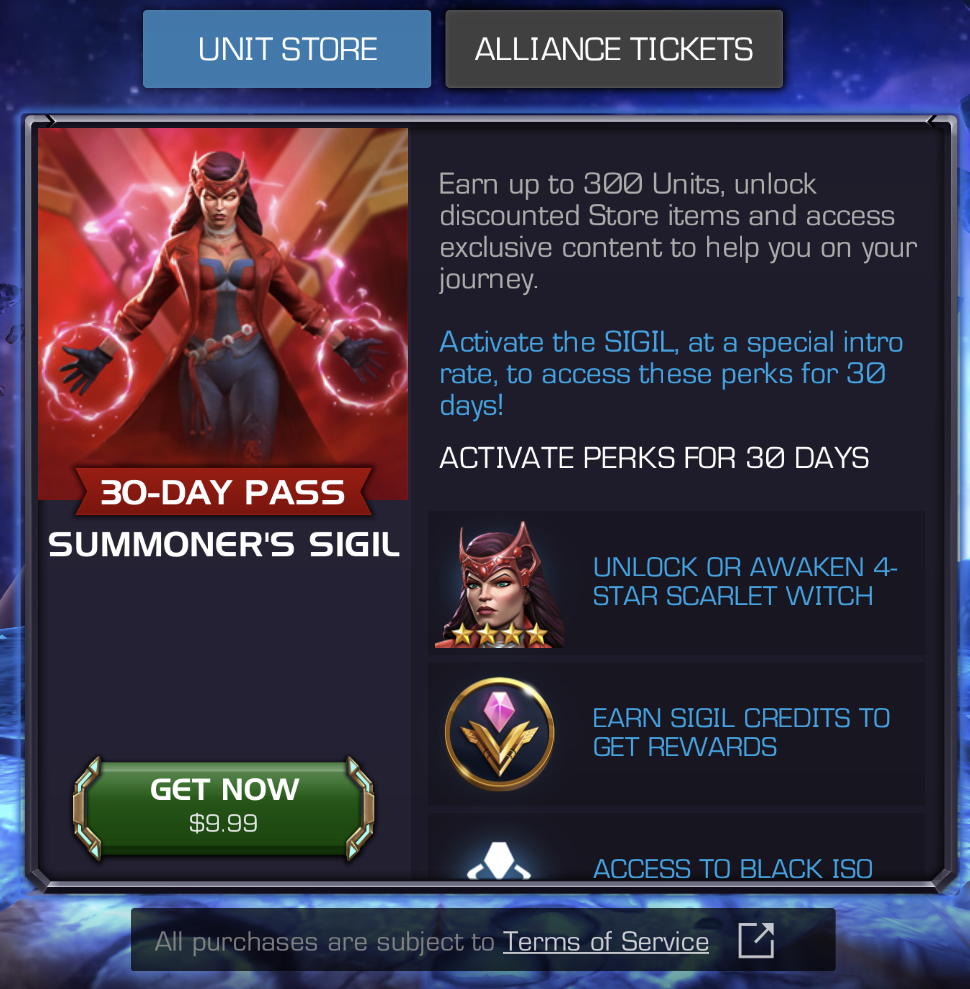
Task: Select the 4-star Scarlet Witch portrait icon
Action: (500, 584)
